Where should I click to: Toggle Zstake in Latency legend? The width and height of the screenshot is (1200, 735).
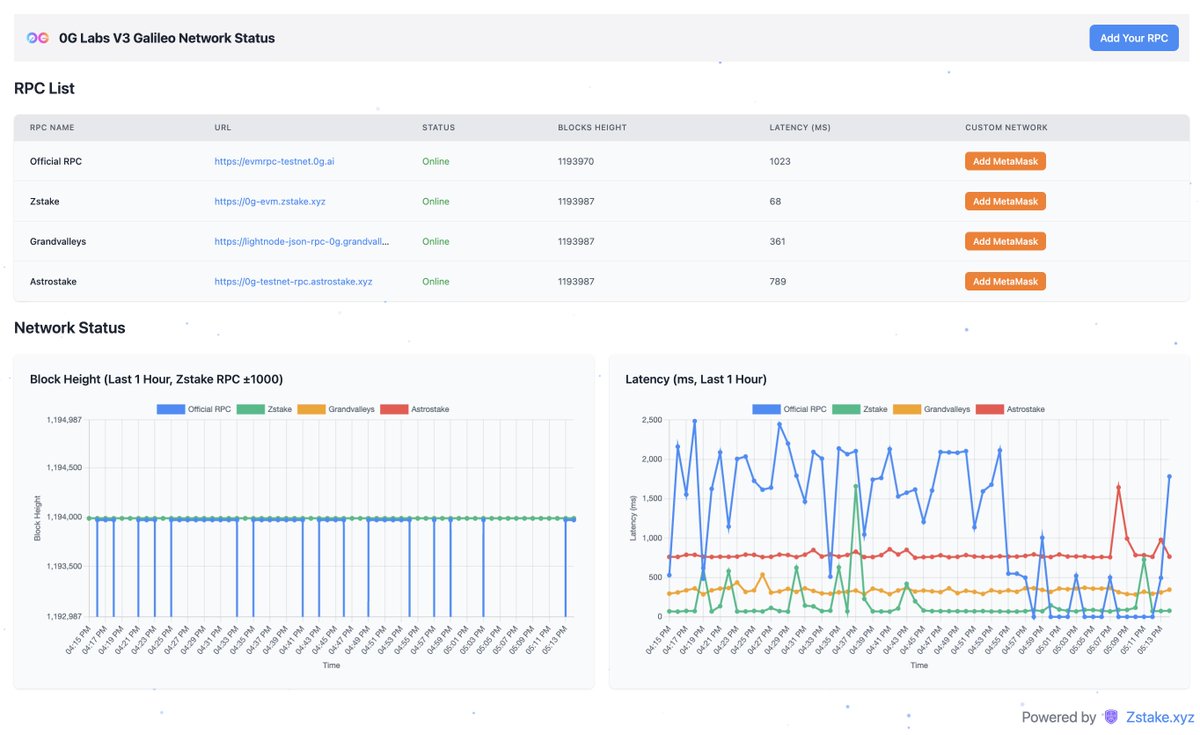(x=861, y=409)
